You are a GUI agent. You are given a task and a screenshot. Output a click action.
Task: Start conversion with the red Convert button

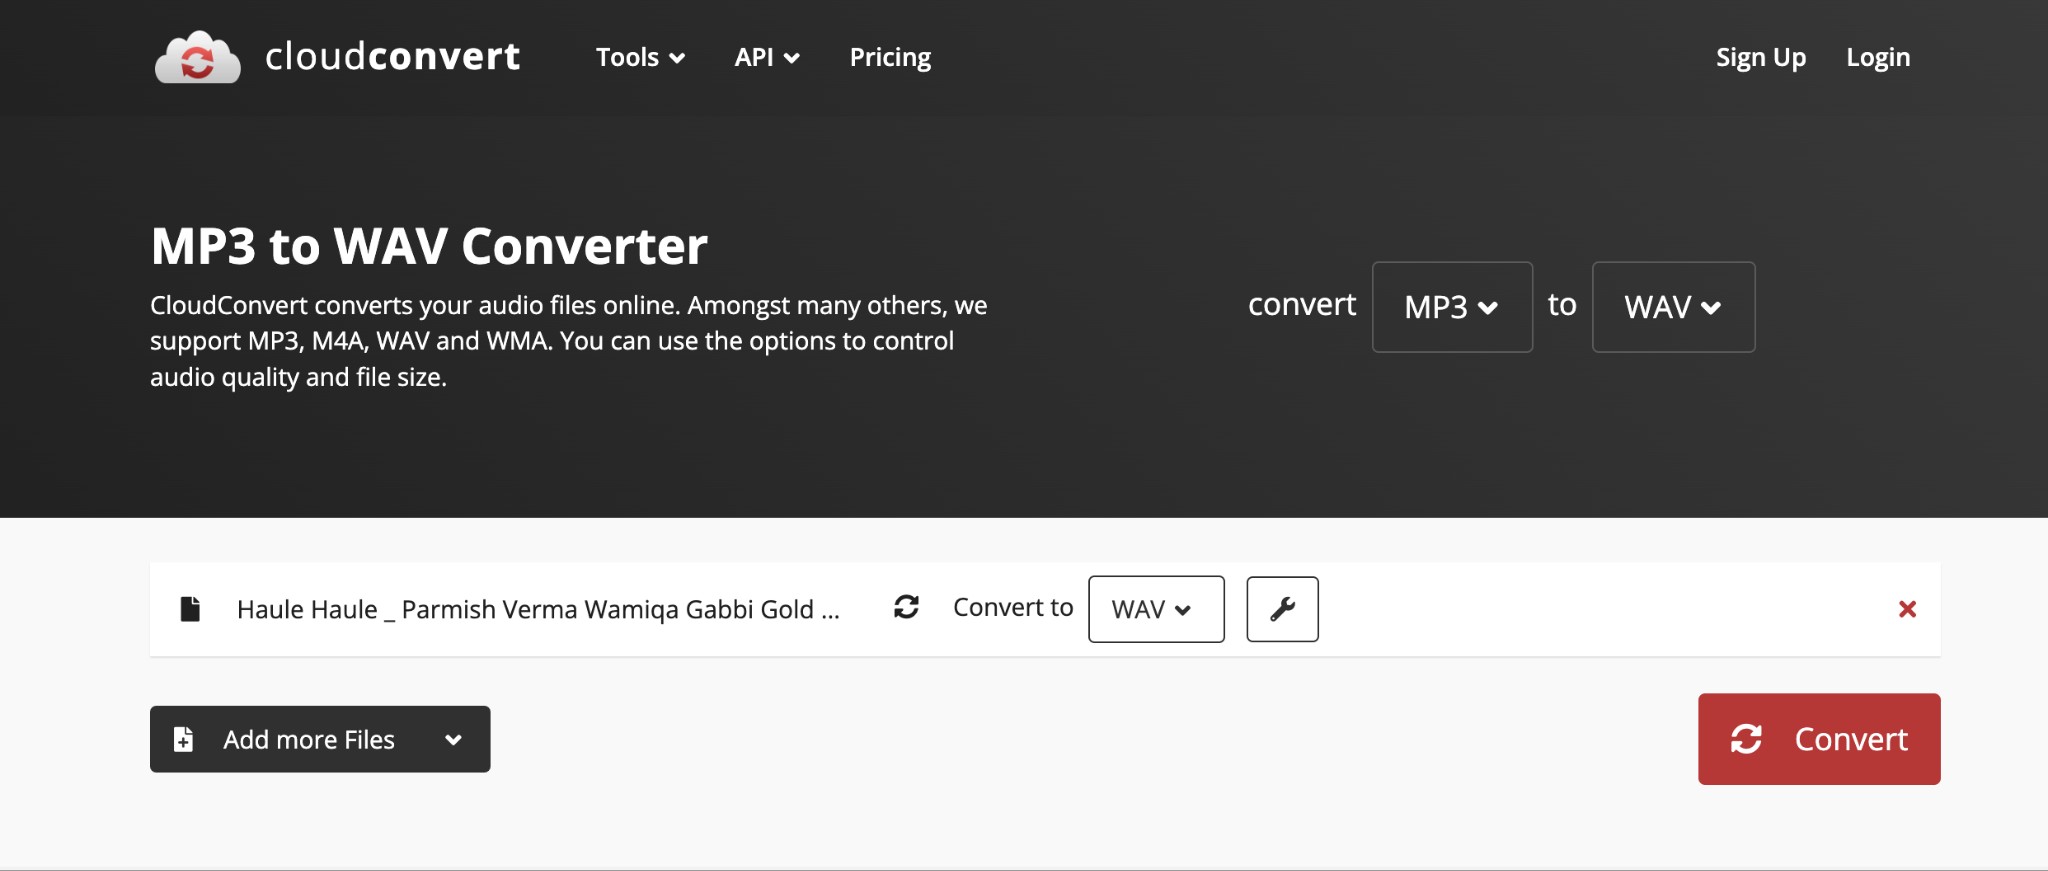1819,739
